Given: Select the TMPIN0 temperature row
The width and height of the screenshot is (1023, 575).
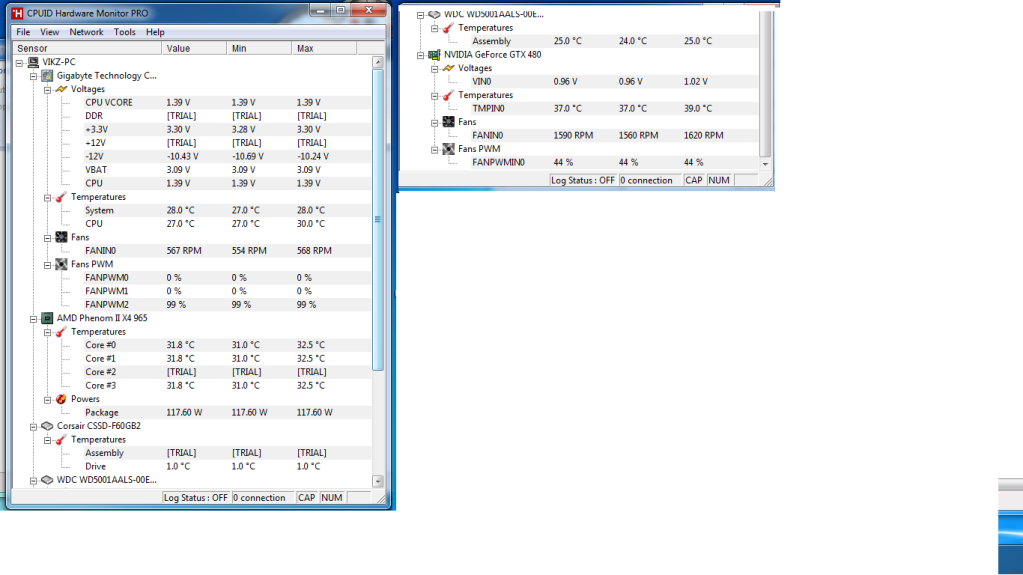Looking at the screenshot, I should click(x=488, y=108).
